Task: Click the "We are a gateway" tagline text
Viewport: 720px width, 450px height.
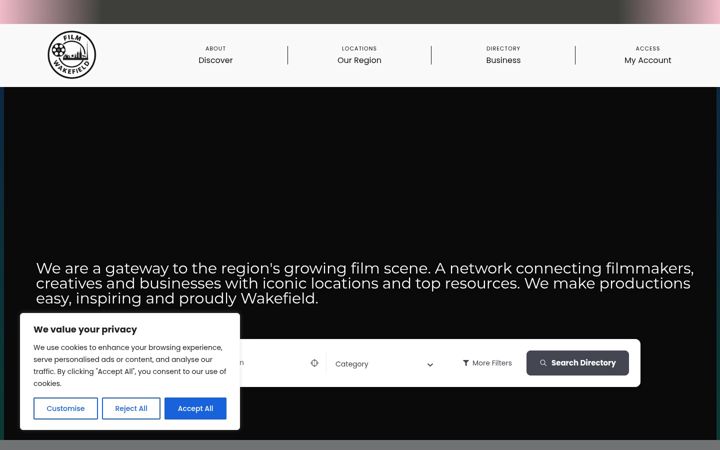Action: tap(365, 283)
